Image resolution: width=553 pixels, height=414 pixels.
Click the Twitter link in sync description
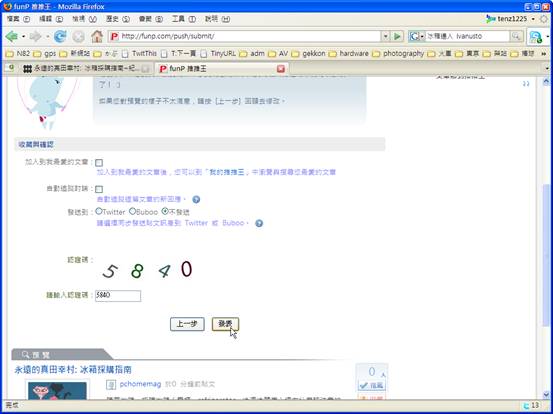coord(196,223)
